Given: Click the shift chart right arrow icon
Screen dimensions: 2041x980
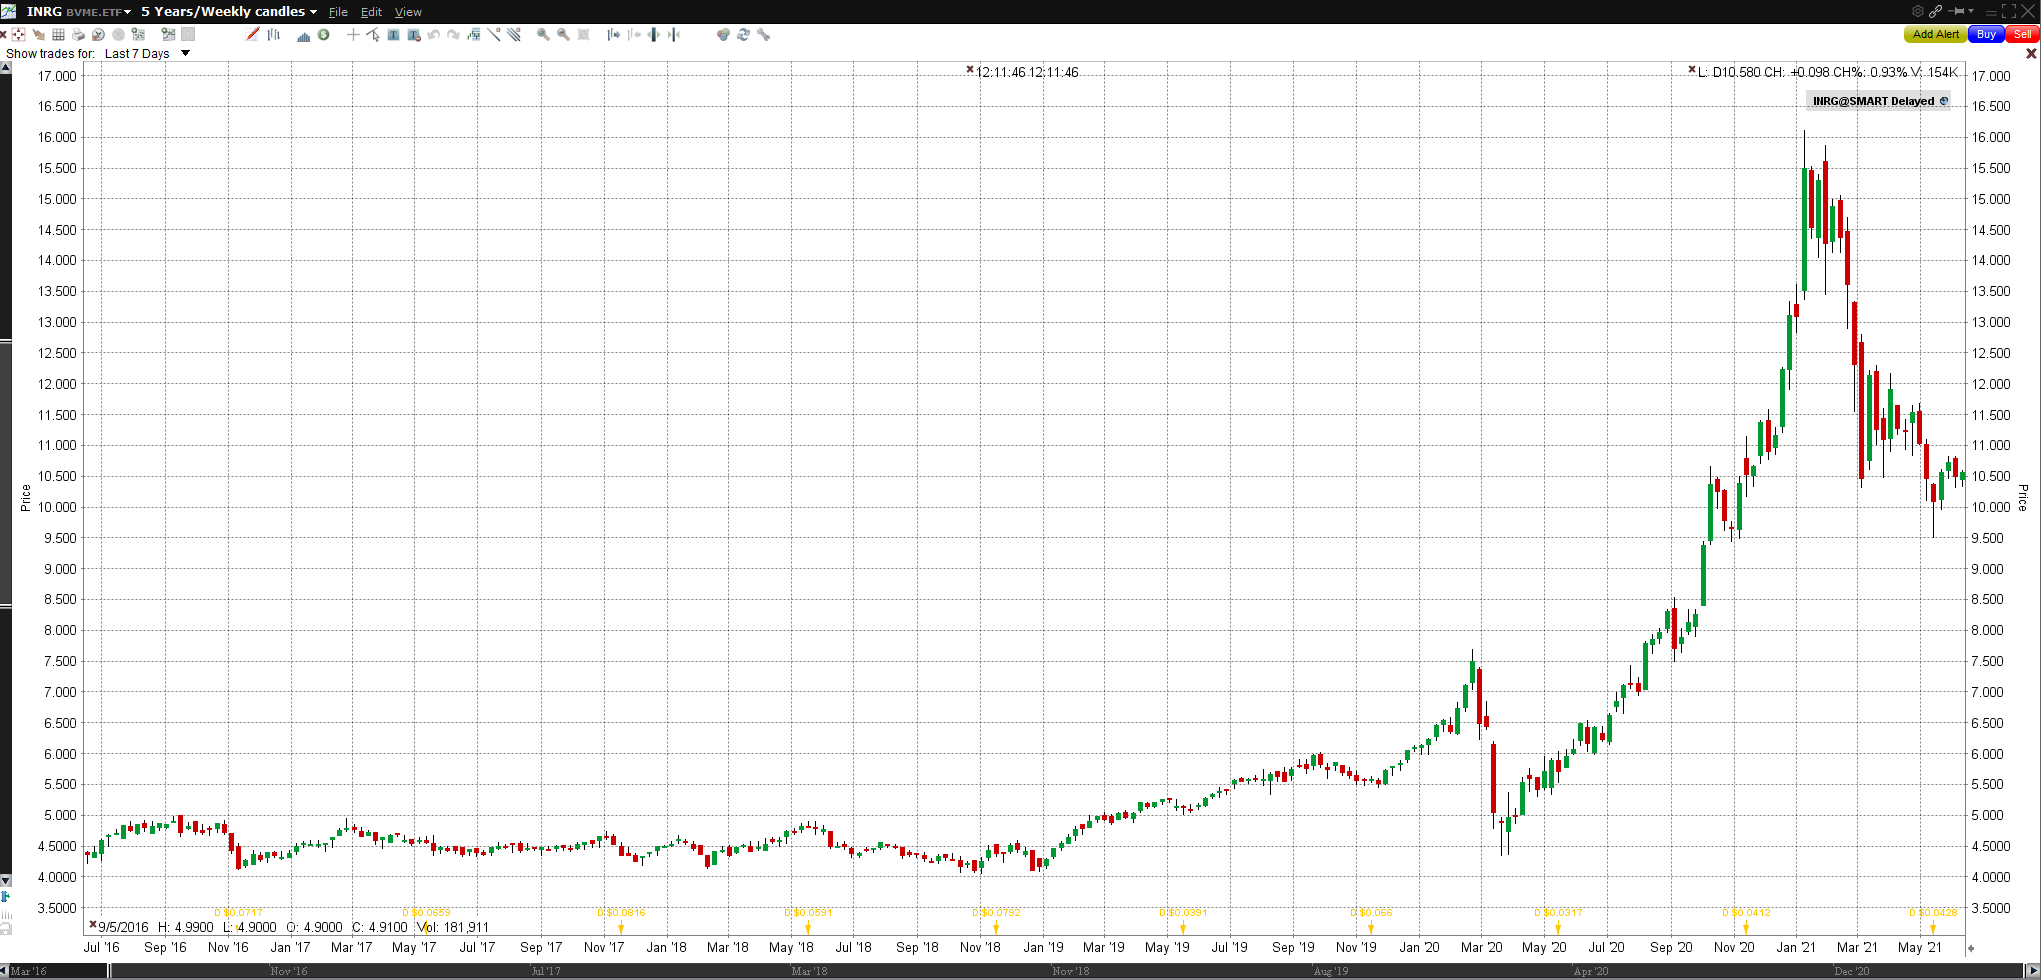Looking at the screenshot, I should [x=613, y=34].
